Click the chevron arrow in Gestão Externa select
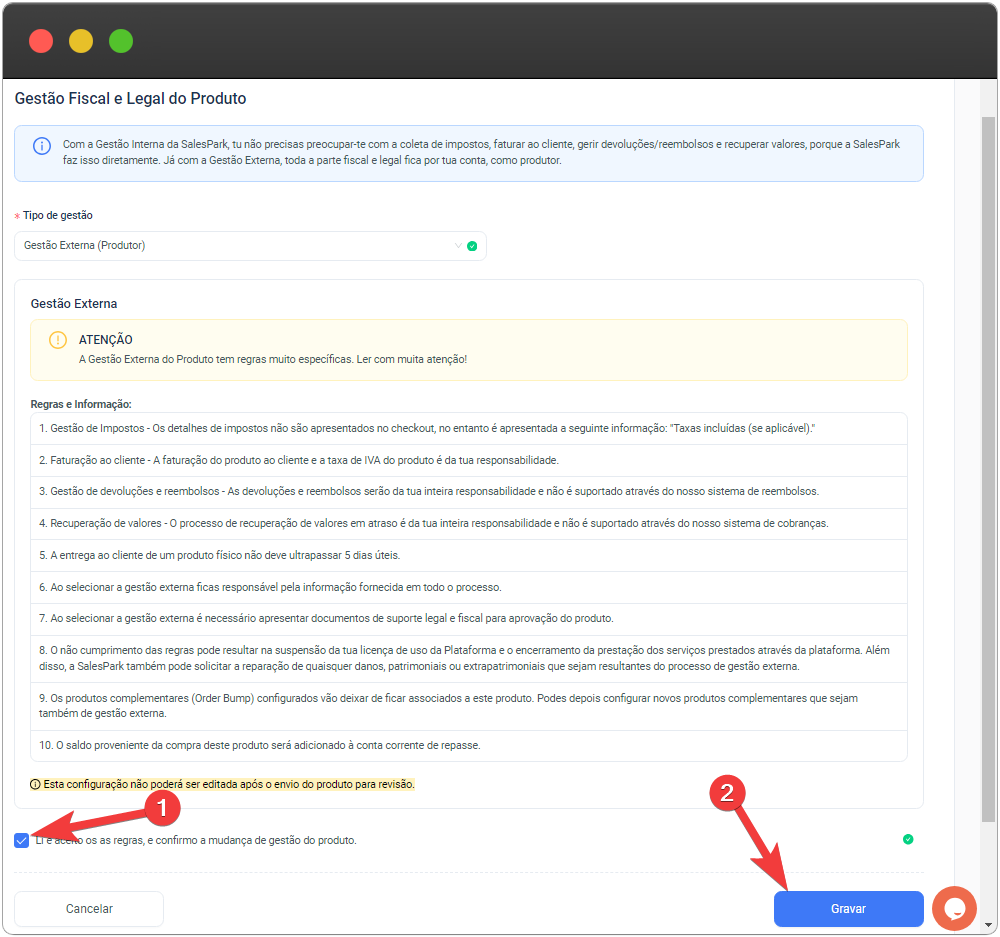The height and width of the screenshot is (937, 1000). click(458, 246)
